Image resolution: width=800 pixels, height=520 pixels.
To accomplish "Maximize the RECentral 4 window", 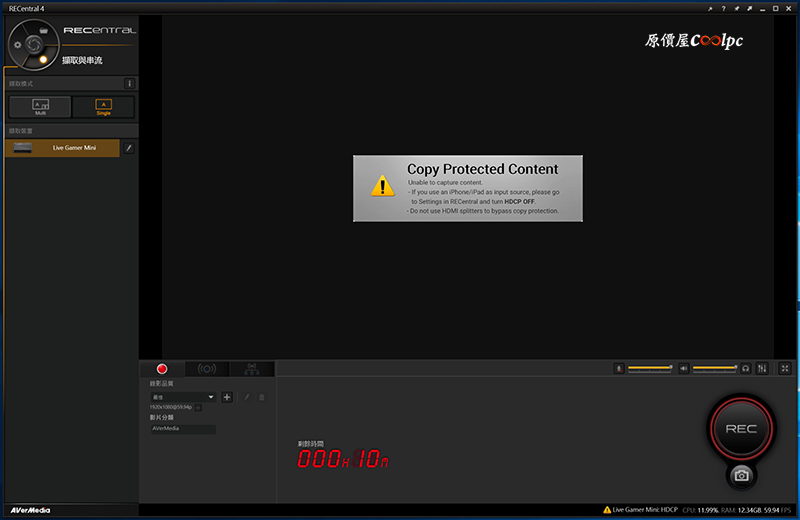I will (776, 9).
